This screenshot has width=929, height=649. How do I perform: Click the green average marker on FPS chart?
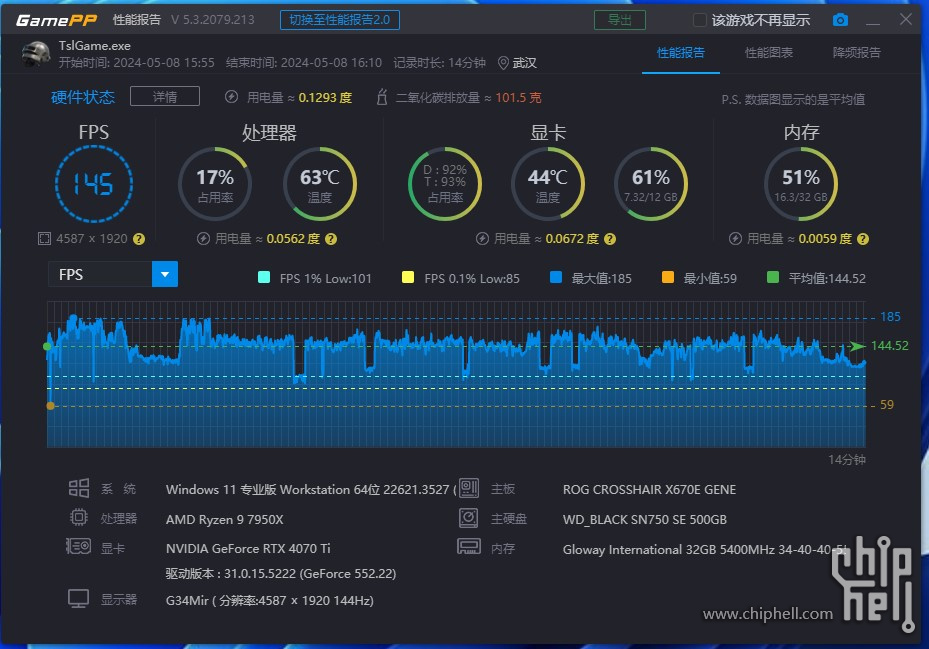pos(47,346)
